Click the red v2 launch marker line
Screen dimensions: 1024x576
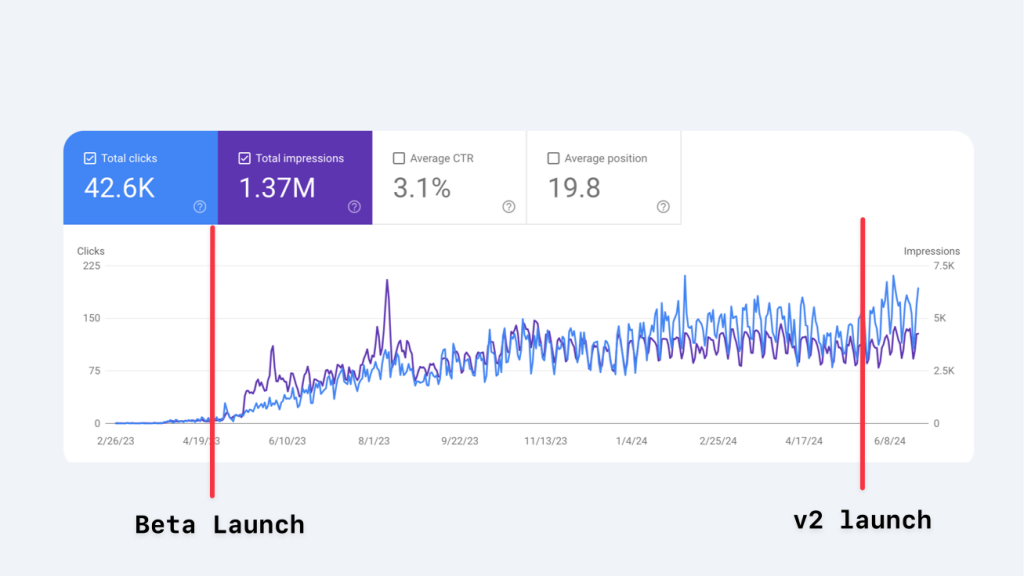click(x=862, y=350)
